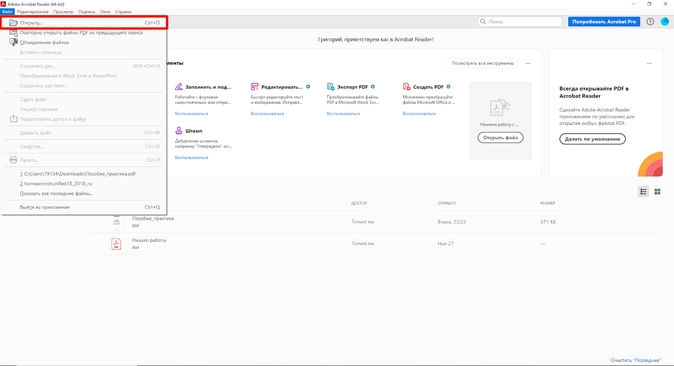The height and width of the screenshot is (366, 674).
Task: Open recent file 1 Пособие_практика.pdf from menu
Action: pyautogui.click(x=84, y=174)
